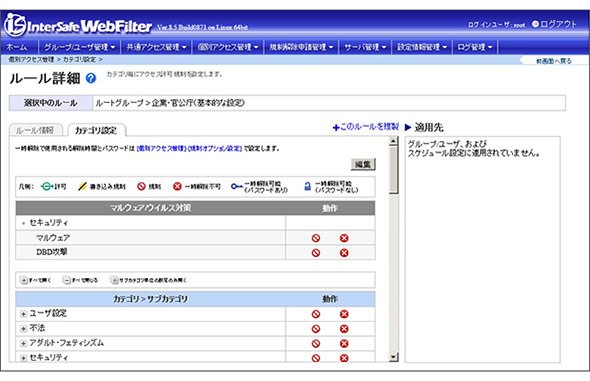Click the ログアウト logout link

point(554,24)
